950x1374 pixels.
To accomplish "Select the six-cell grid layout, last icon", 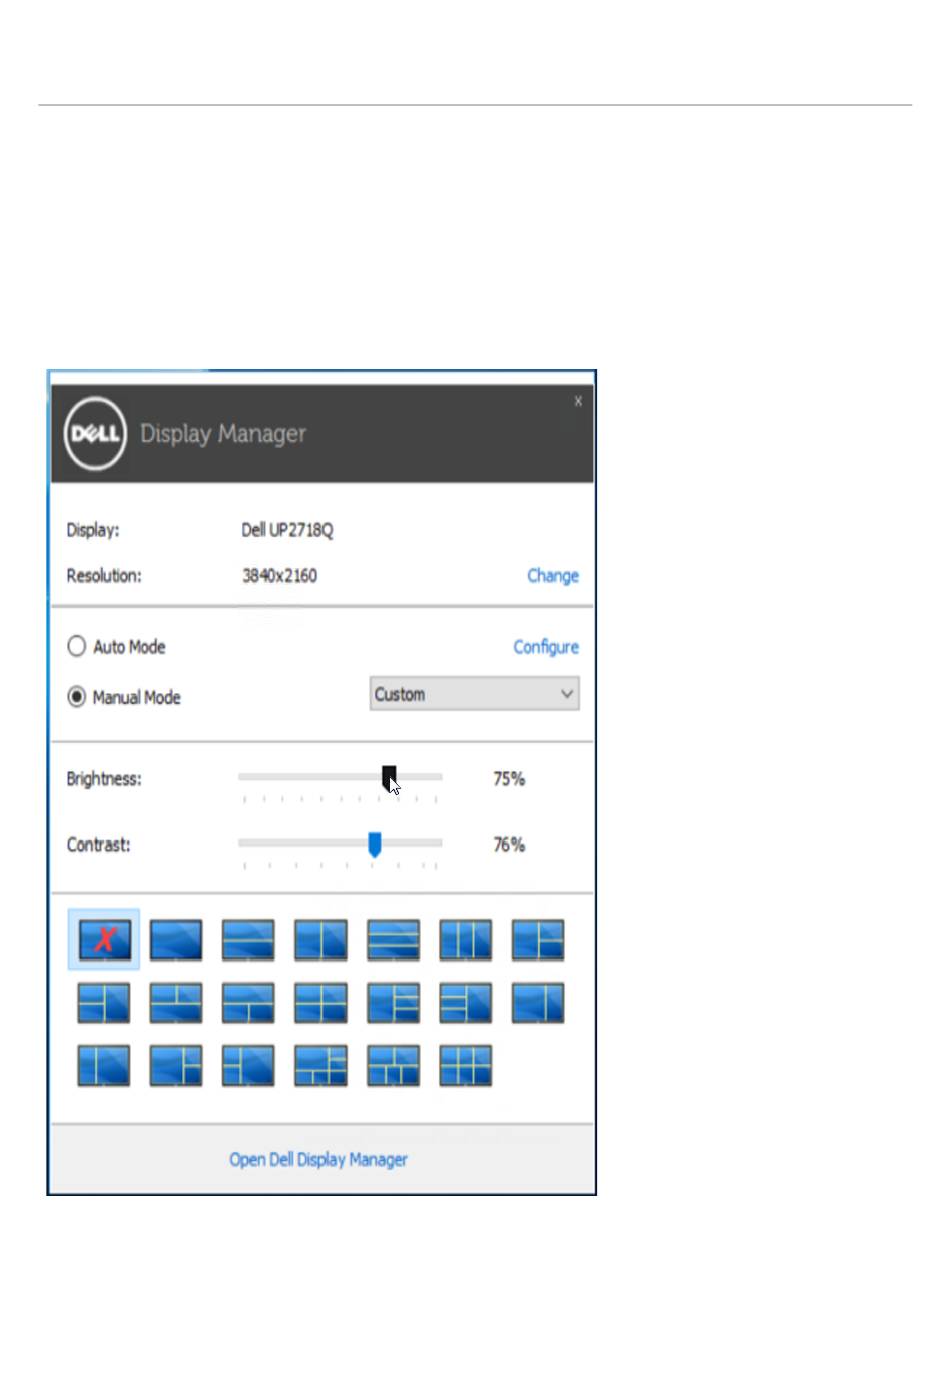I will point(466,1066).
